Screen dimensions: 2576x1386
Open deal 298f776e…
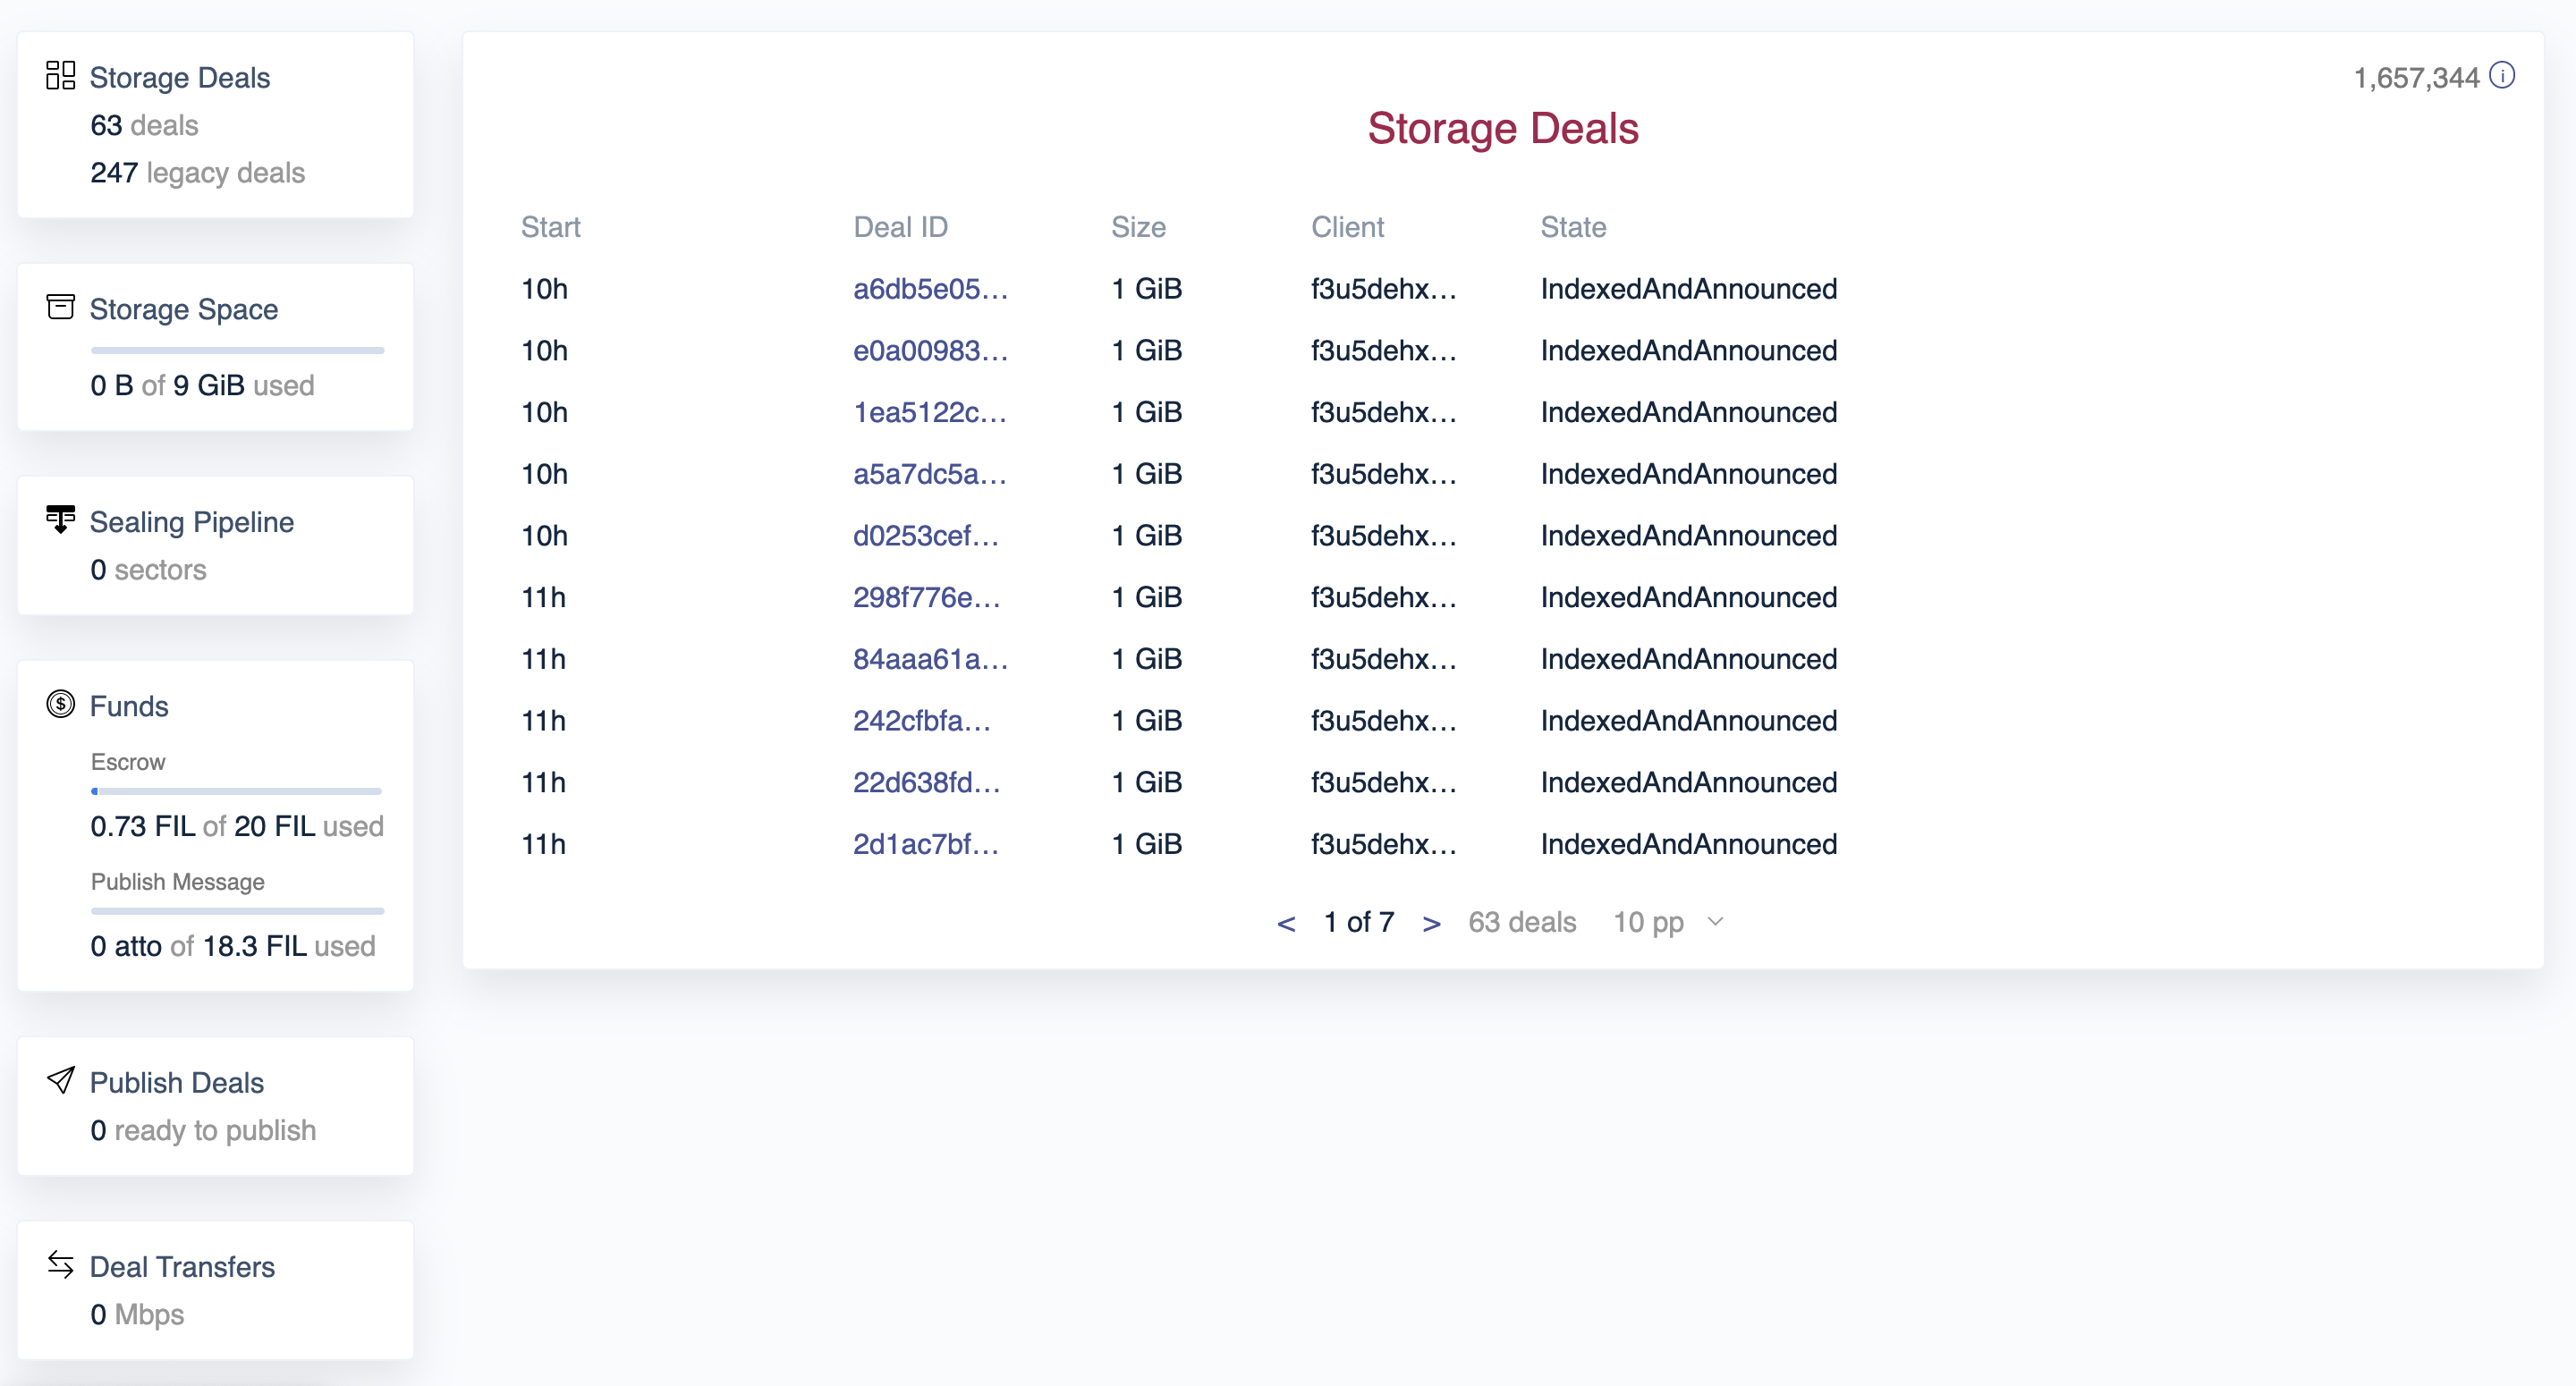click(926, 598)
